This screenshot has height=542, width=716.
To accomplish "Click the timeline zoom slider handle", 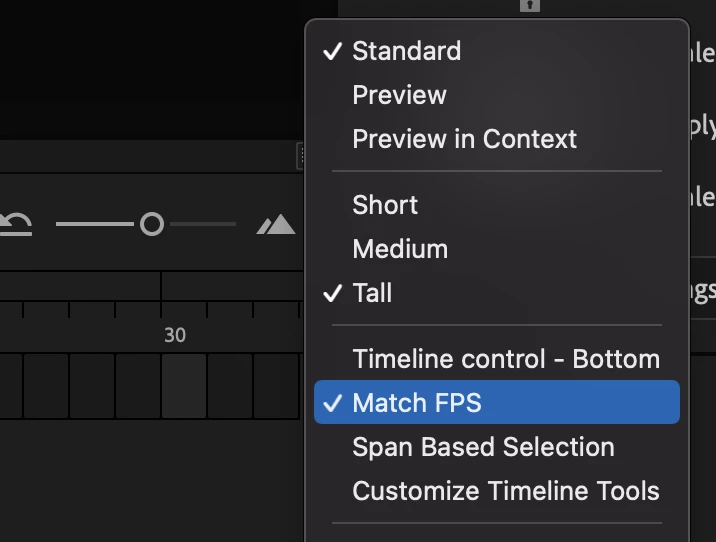I will coord(151,224).
